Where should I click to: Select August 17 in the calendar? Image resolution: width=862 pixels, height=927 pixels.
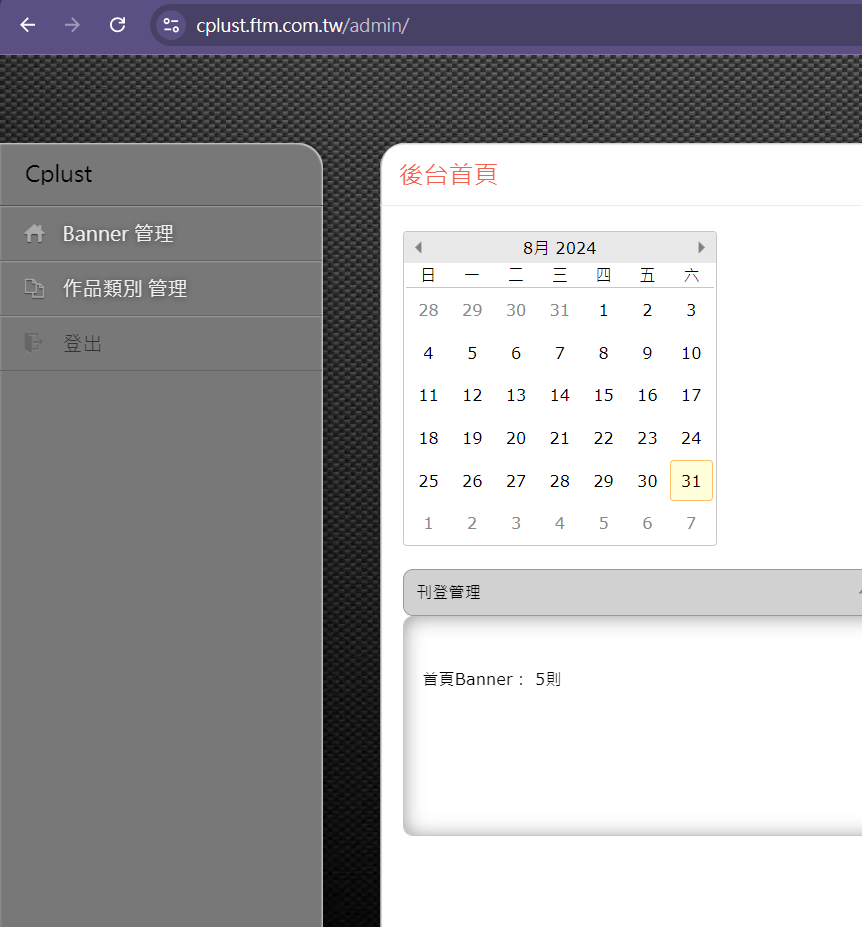pyautogui.click(x=691, y=395)
